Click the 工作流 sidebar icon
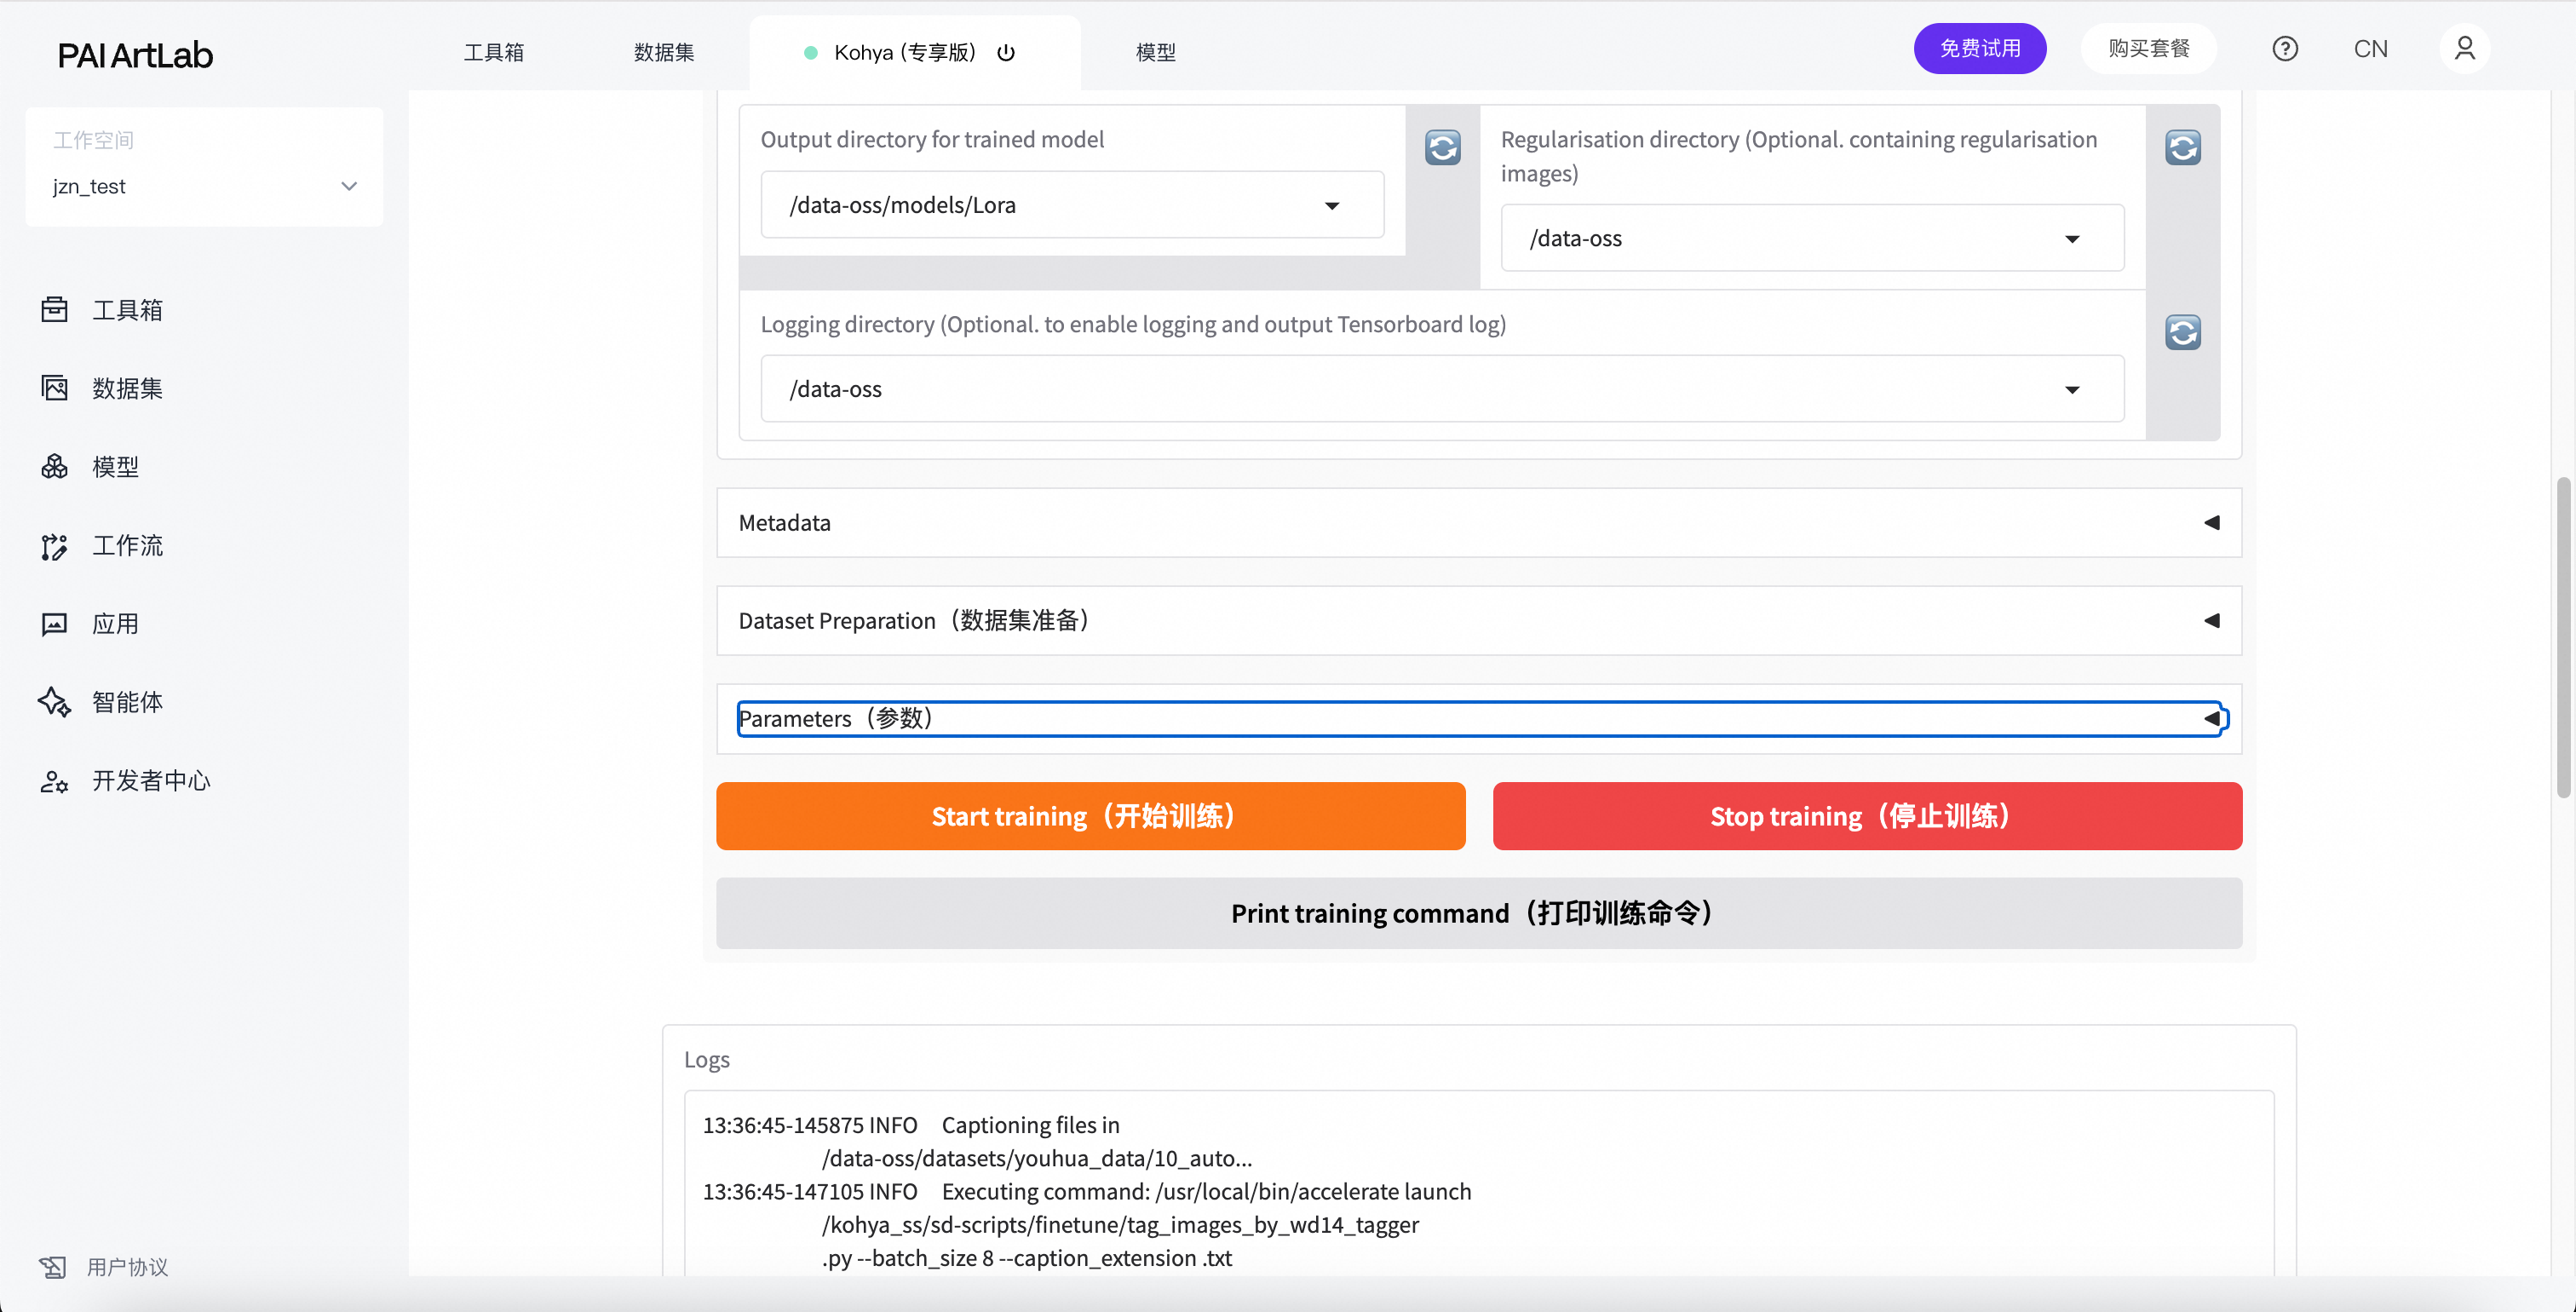 [54, 546]
